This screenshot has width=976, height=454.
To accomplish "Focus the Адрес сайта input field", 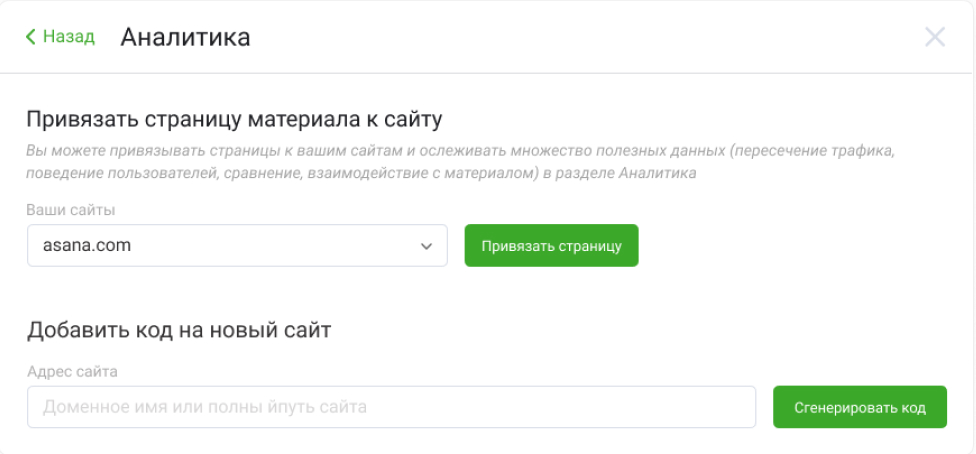I will (391, 407).
